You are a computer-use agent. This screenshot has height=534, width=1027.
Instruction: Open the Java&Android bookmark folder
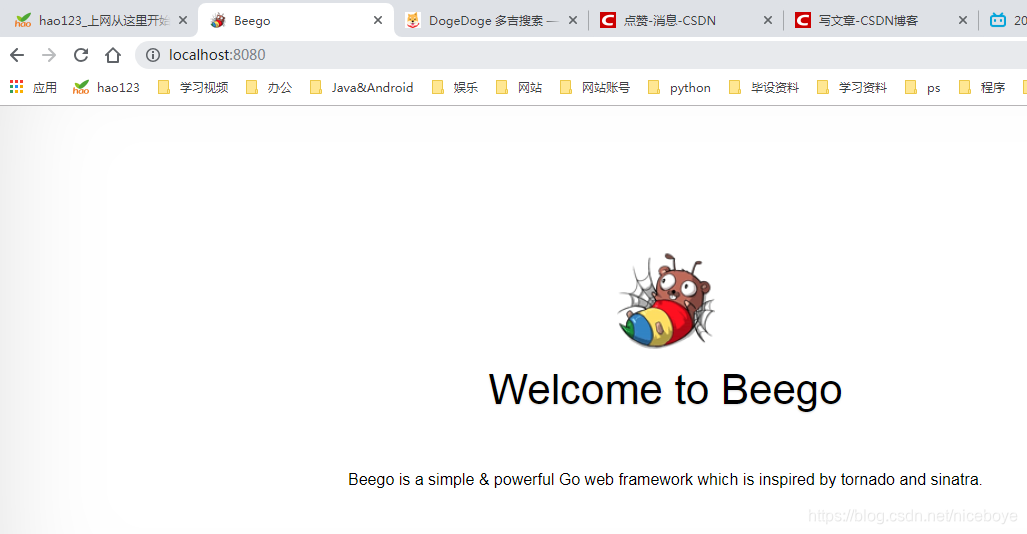pyautogui.click(x=362, y=87)
